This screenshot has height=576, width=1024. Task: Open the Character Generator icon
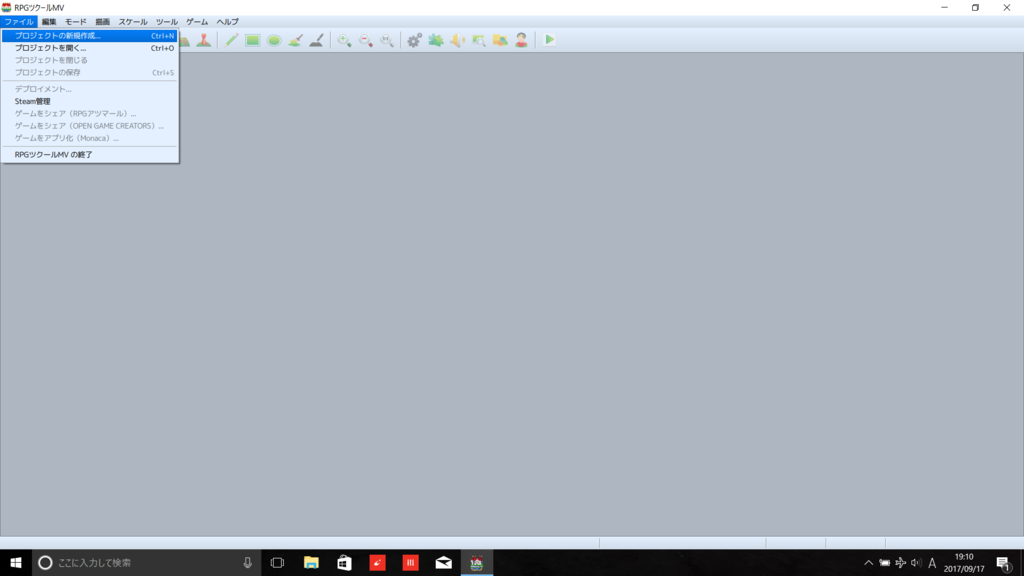(521, 40)
